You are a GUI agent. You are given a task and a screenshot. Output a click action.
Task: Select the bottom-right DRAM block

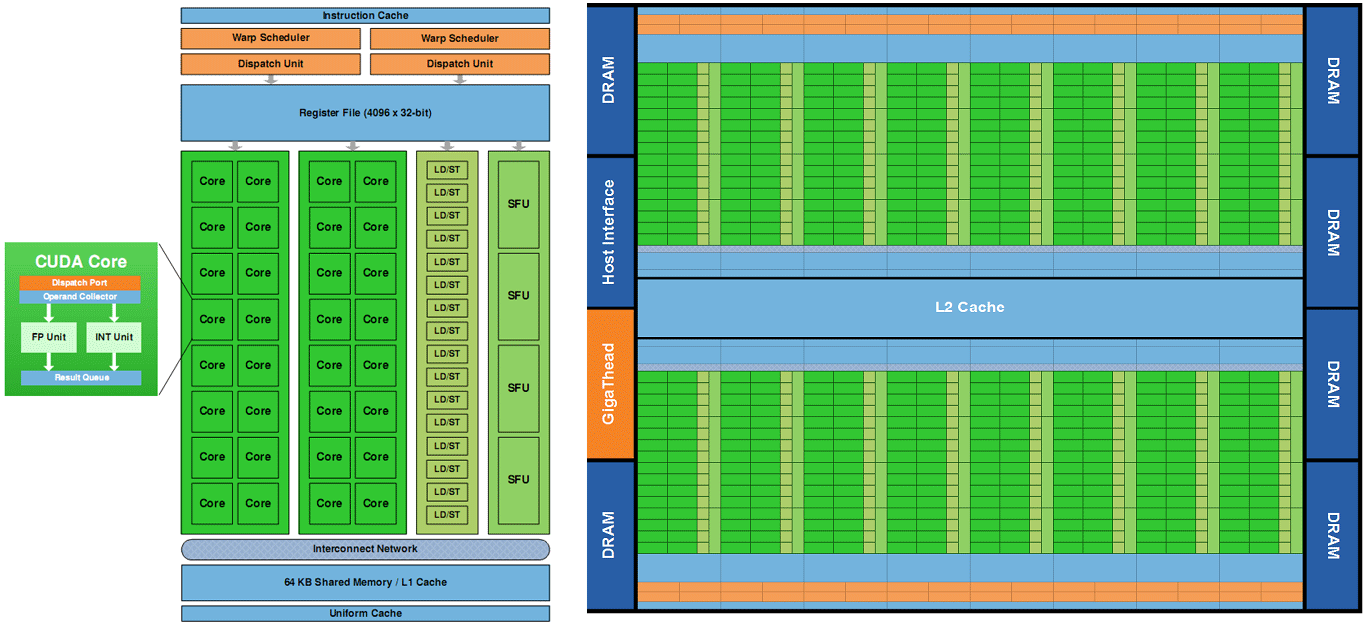[1332, 535]
